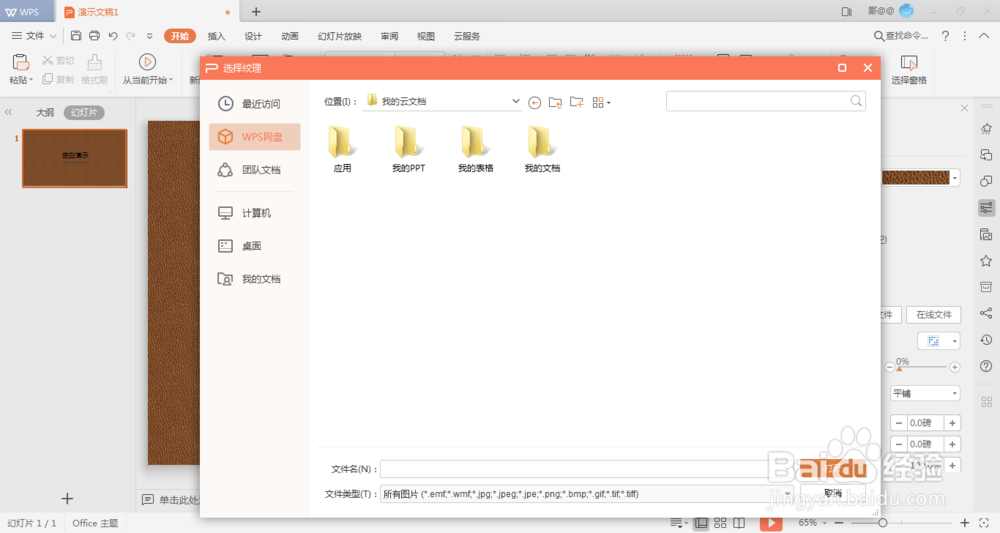Open the 平铺 placement dropdown
The height and width of the screenshot is (533, 1000).
(925, 393)
